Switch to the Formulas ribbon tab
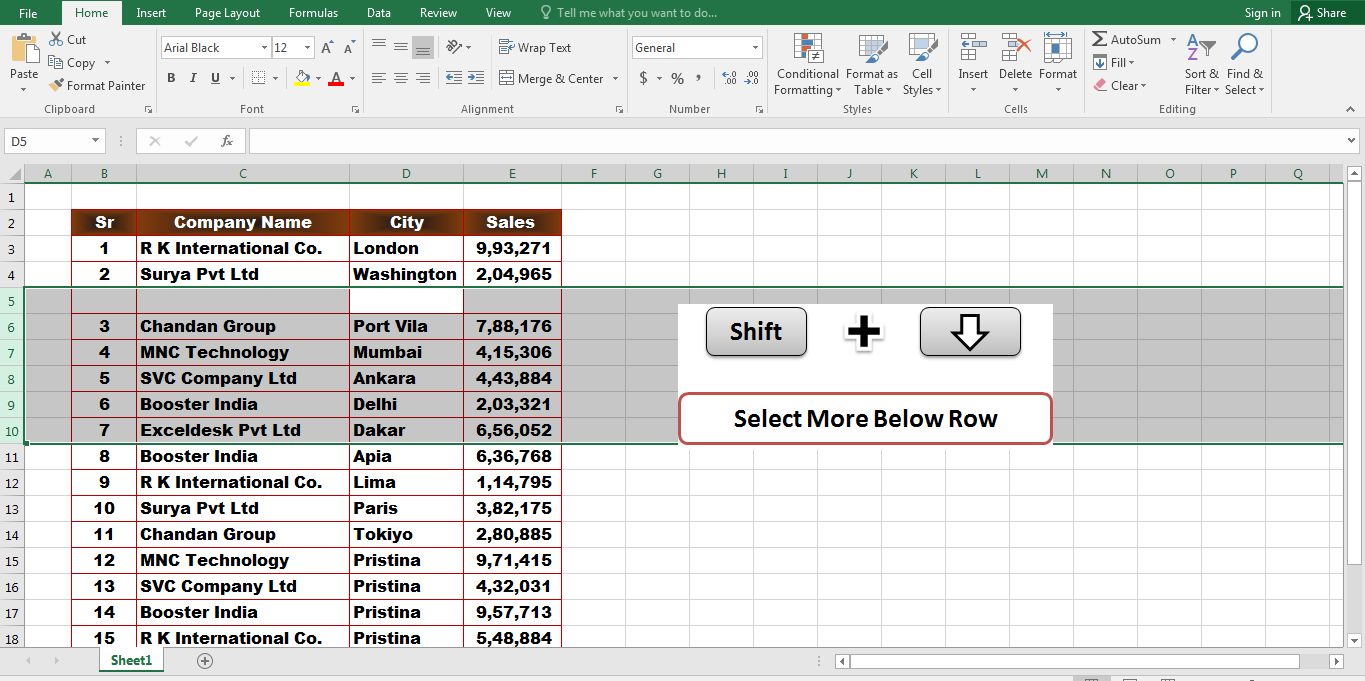Viewport: 1365px width, 681px height. [313, 13]
